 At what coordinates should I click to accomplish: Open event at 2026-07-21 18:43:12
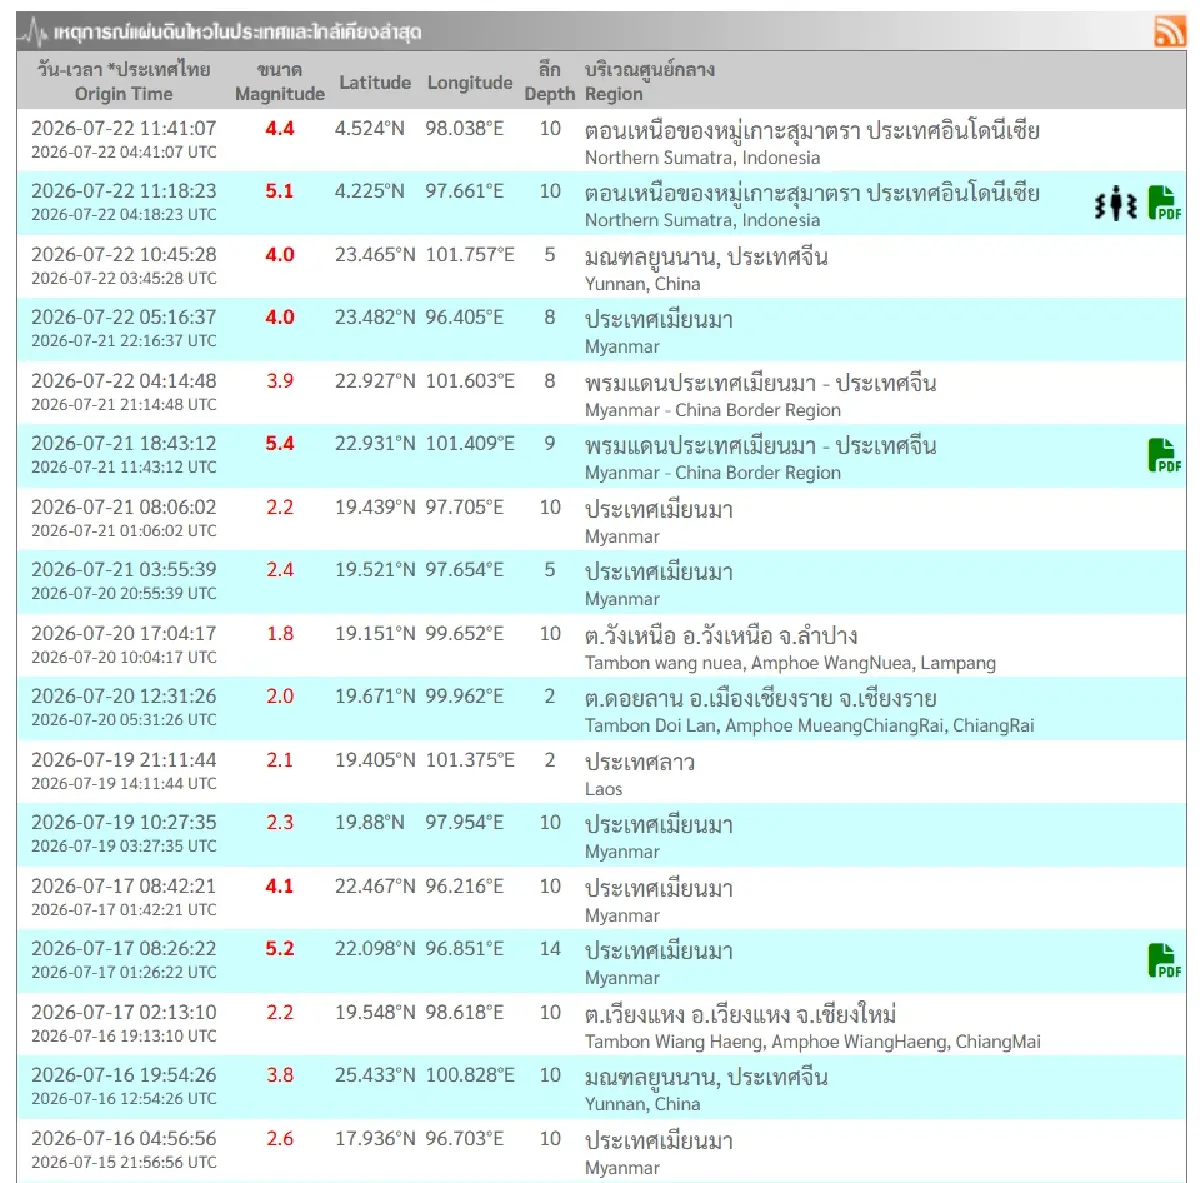tap(124, 443)
